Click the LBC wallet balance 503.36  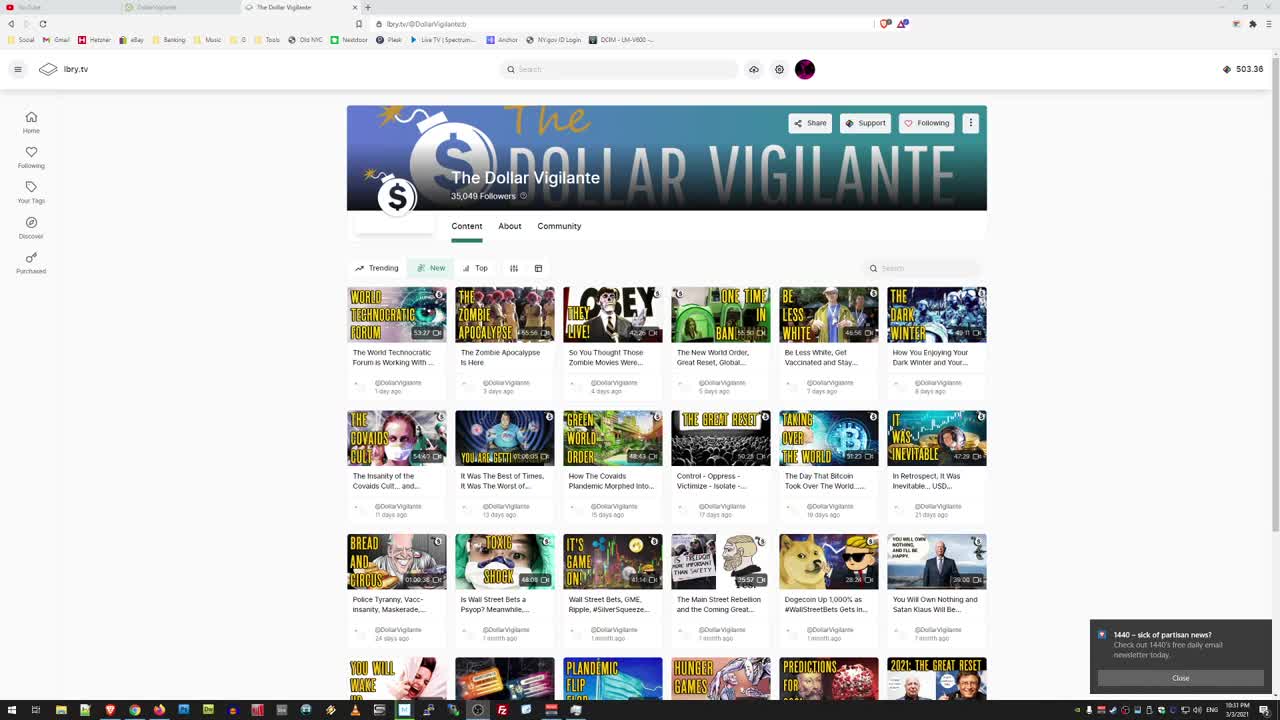tap(1243, 69)
